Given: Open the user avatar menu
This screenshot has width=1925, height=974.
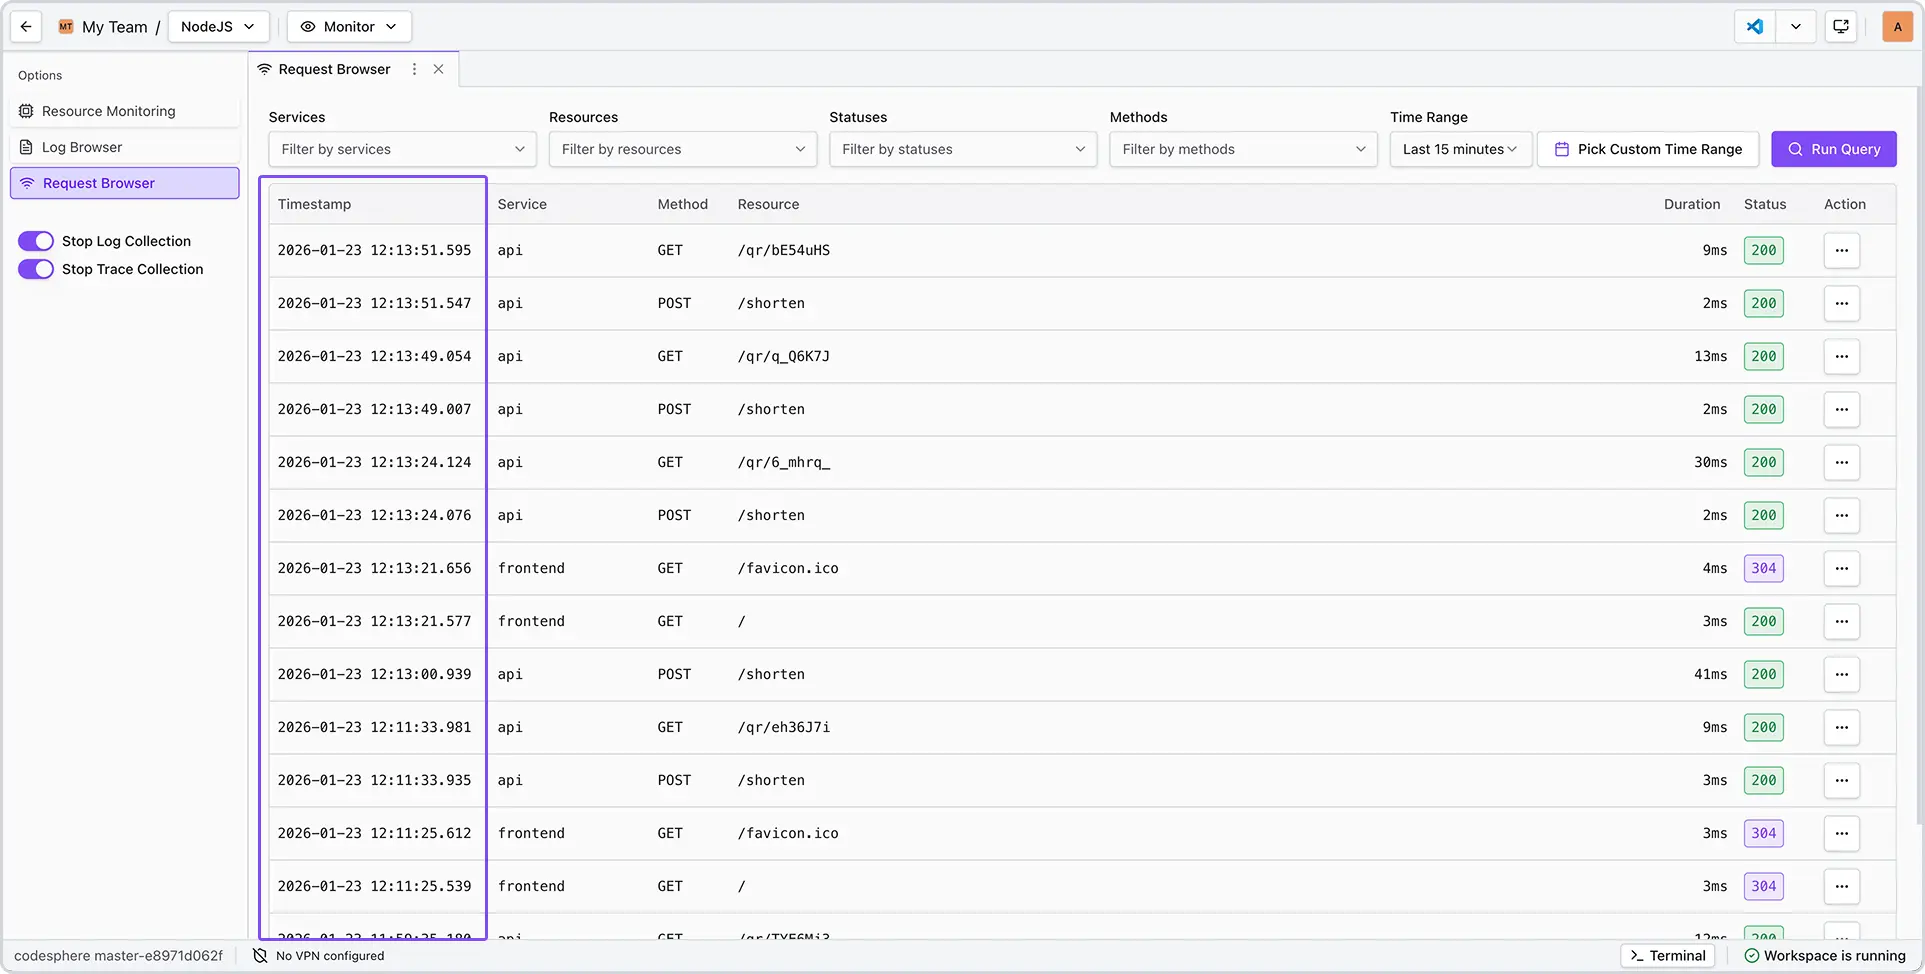Looking at the screenshot, I should point(1897,27).
